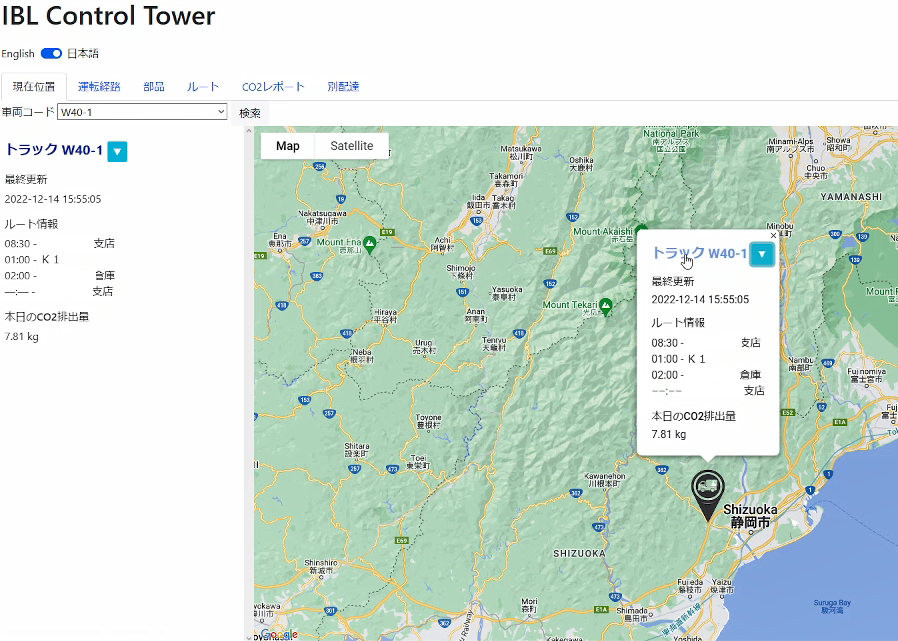This screenshot has width=898, height=641.
Task: Select the 現在位置 tab
Action: (34, 87)
